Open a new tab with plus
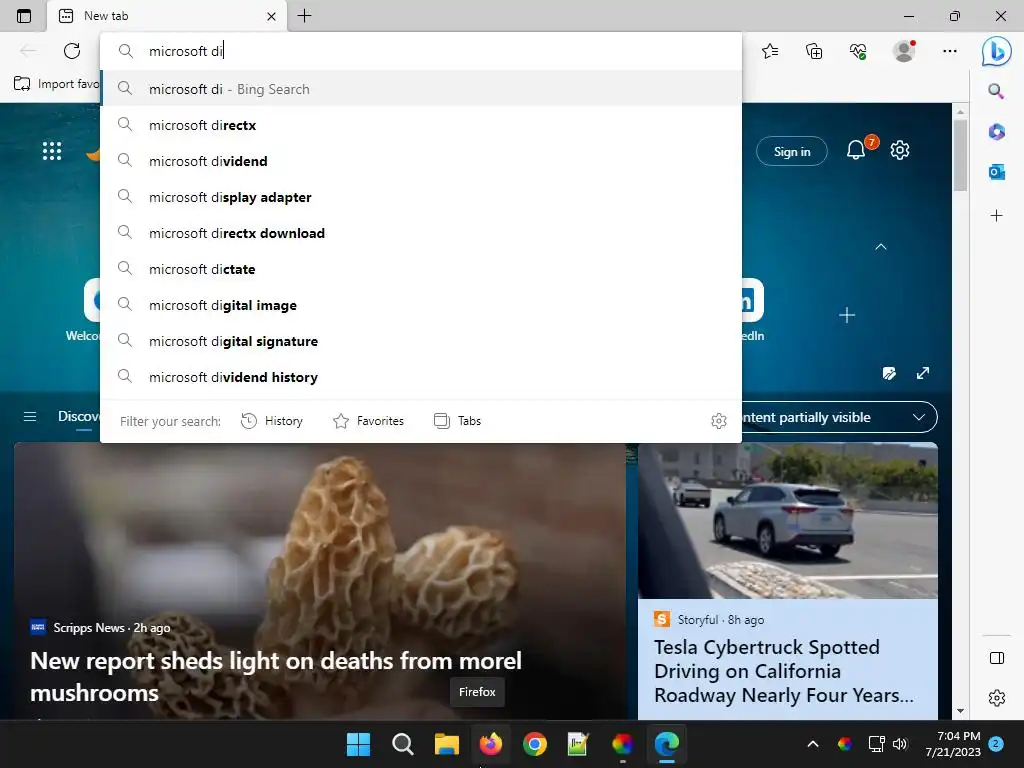The image size is (1024, 768). (304, 16)
